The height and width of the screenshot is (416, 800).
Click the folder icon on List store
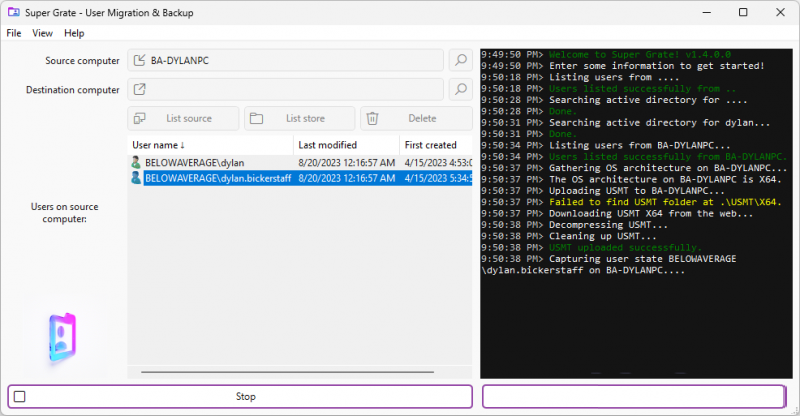(256, 118)
